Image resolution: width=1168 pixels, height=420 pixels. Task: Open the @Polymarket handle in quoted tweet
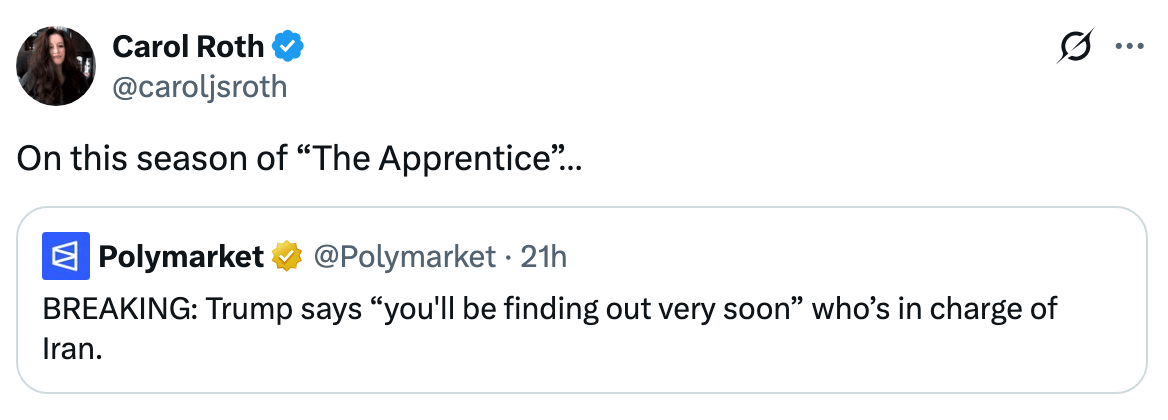[405, 258]
